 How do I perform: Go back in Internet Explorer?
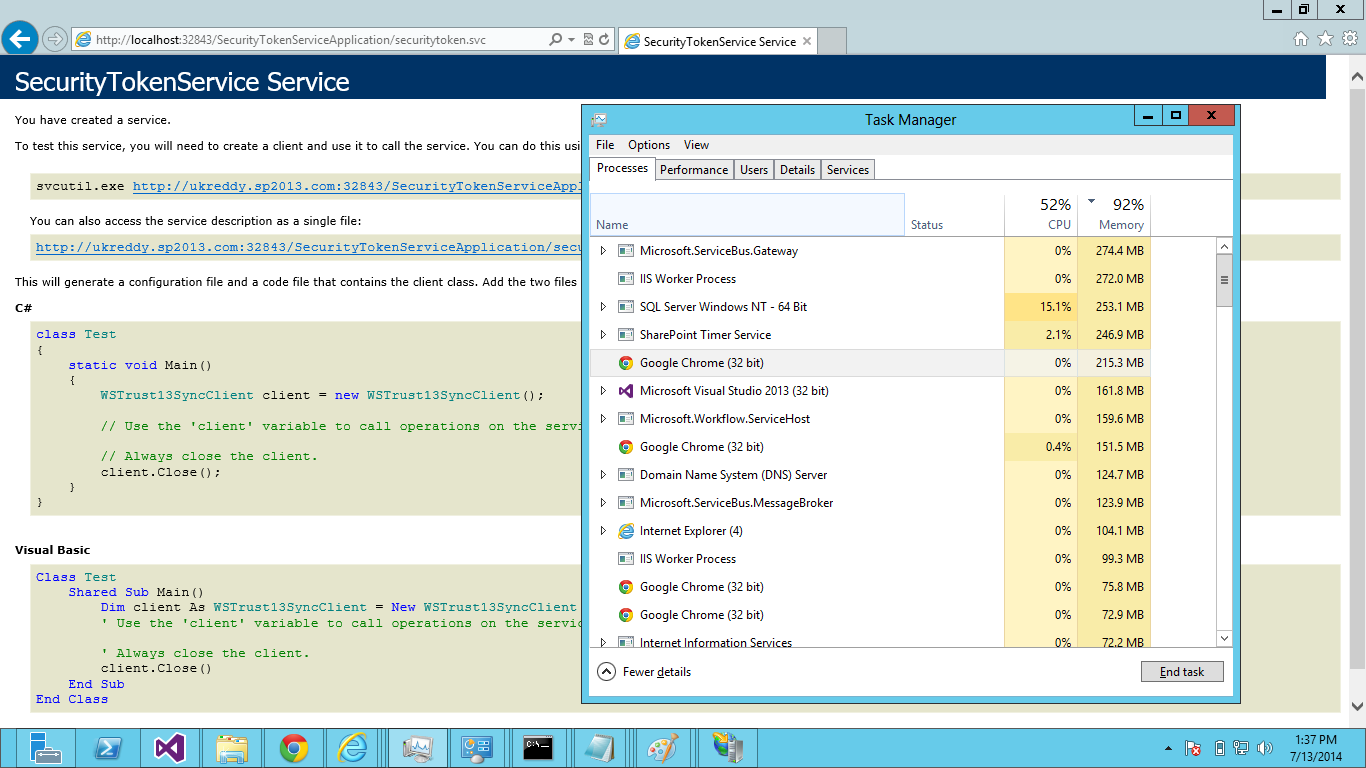click(x=20, y=39)
